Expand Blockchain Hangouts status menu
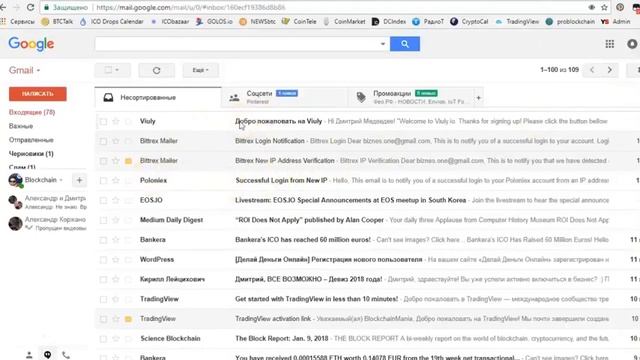This screenshot has height=360, width=640. 61,180
